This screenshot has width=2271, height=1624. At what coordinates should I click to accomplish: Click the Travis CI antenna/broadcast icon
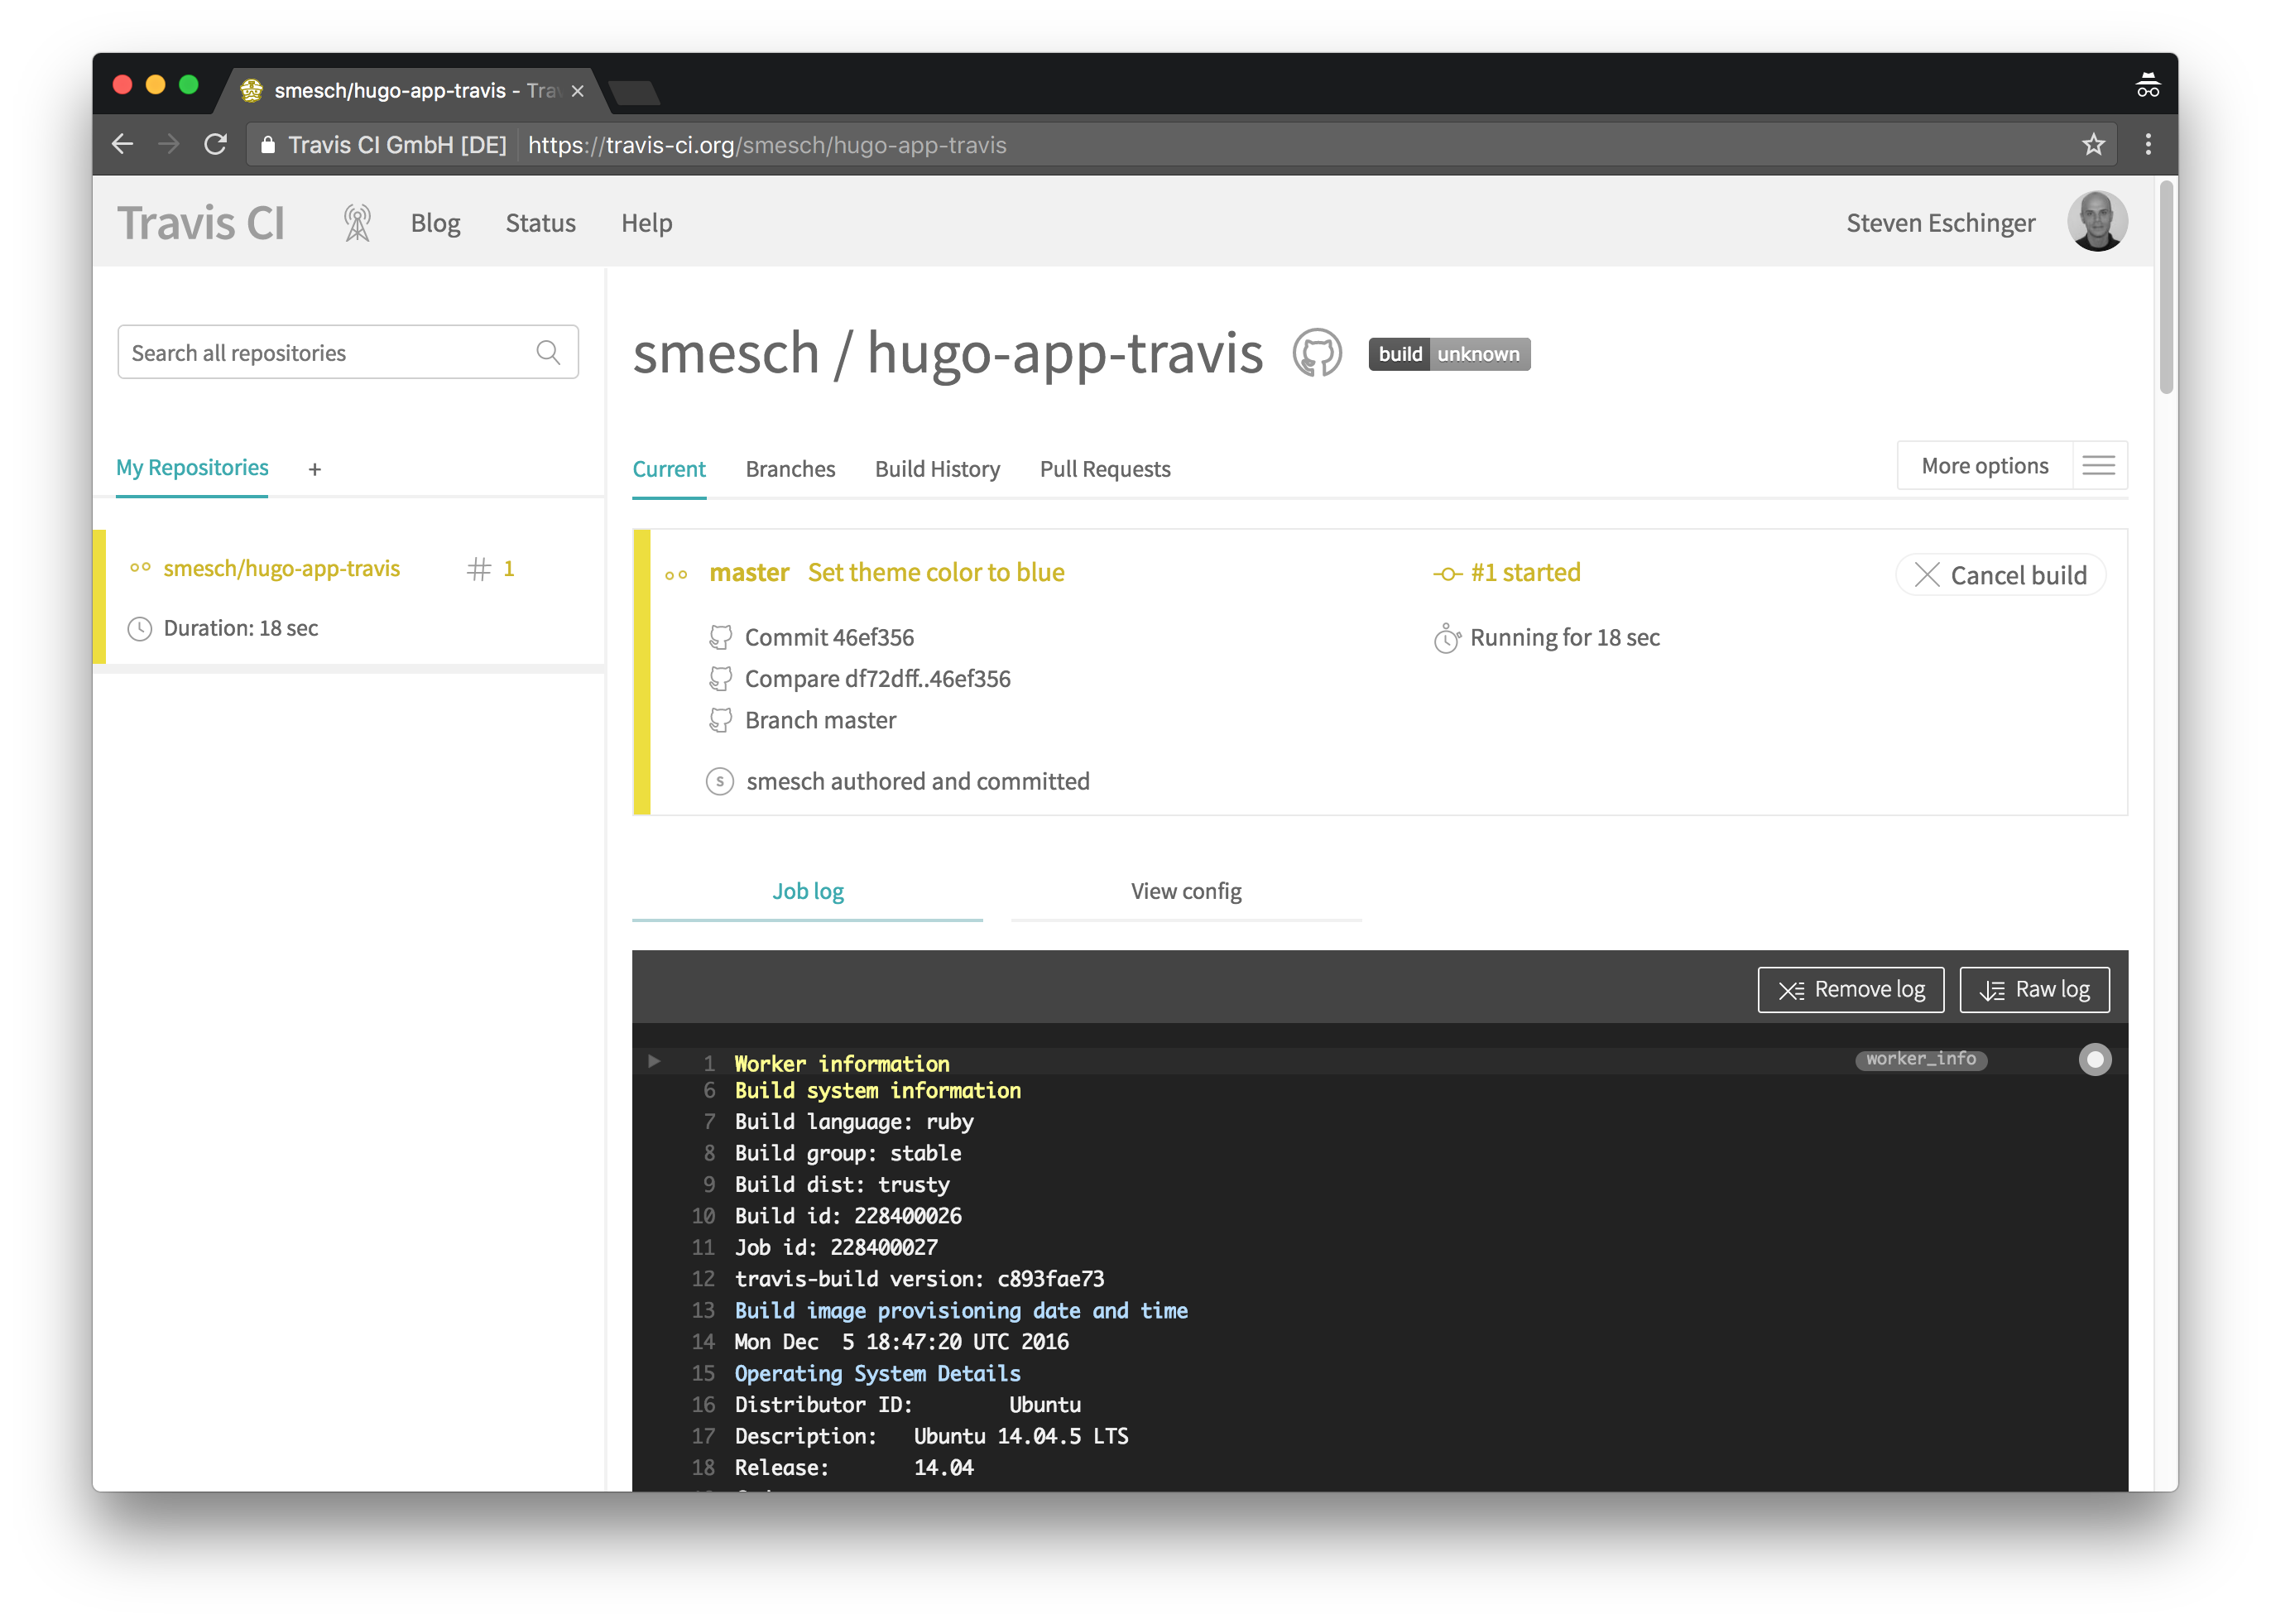coord(355,222)
